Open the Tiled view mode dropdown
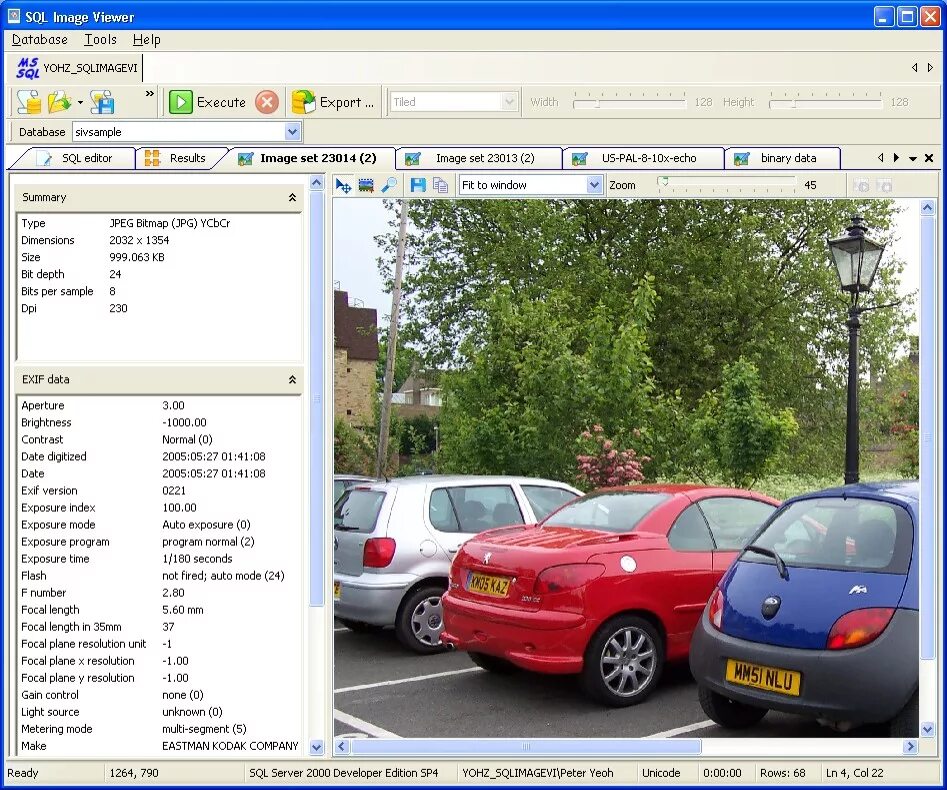947x790 pixels. 509,102
